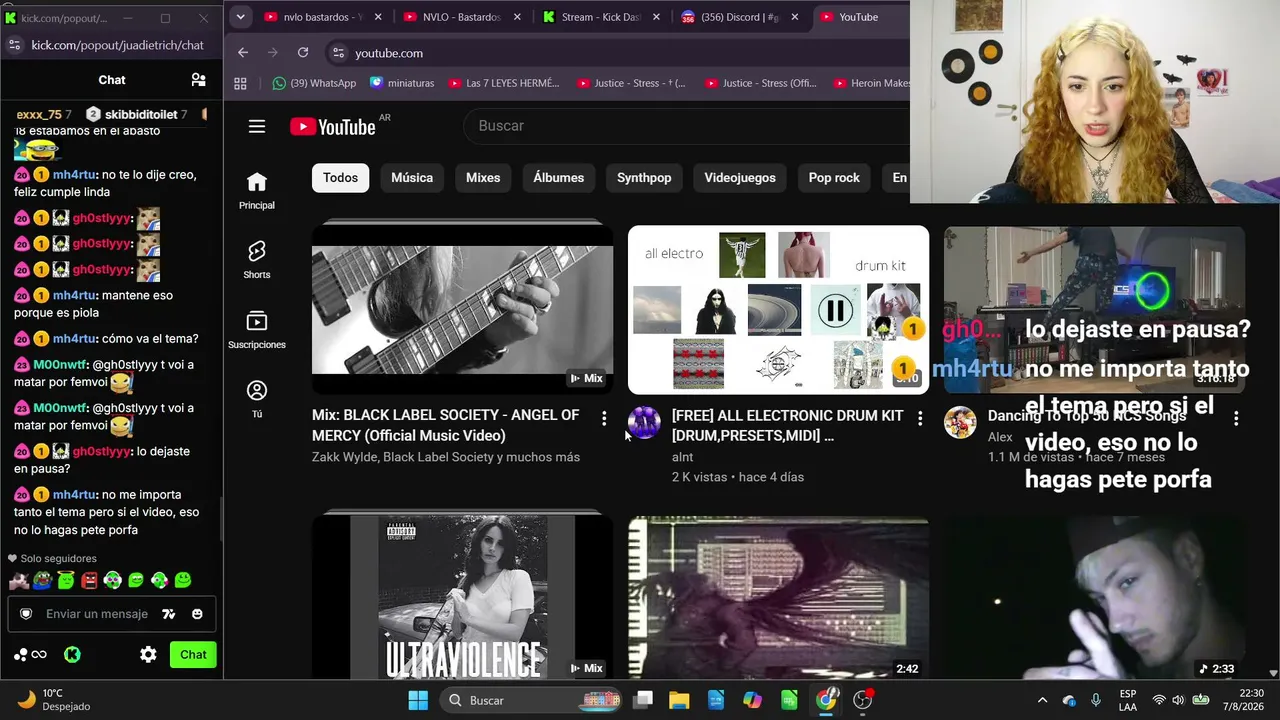The height and width of the screenshot is (720, 1280).
Task: Switch the ESP LAA keyboard language indicator
Action: (1128, 700)
